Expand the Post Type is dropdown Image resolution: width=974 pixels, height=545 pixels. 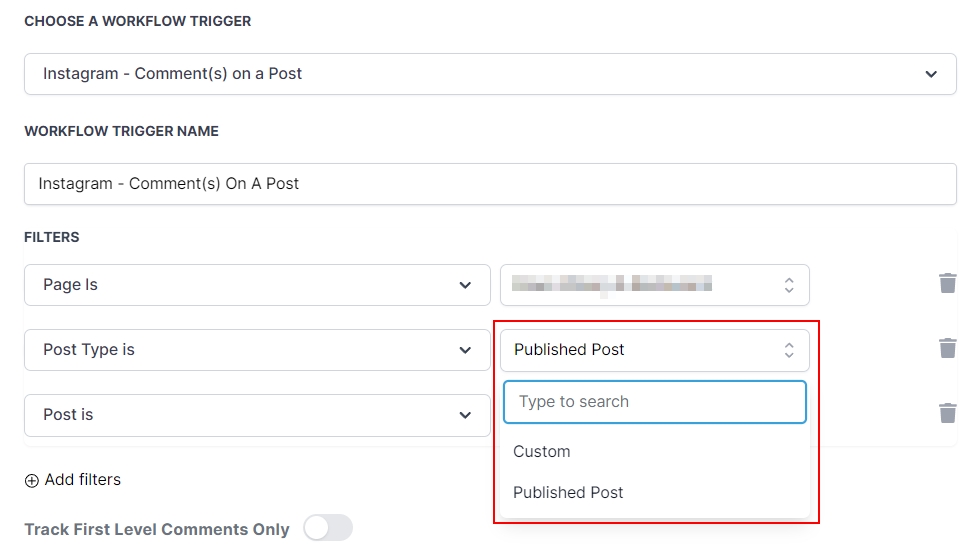[x=257, y=350]
